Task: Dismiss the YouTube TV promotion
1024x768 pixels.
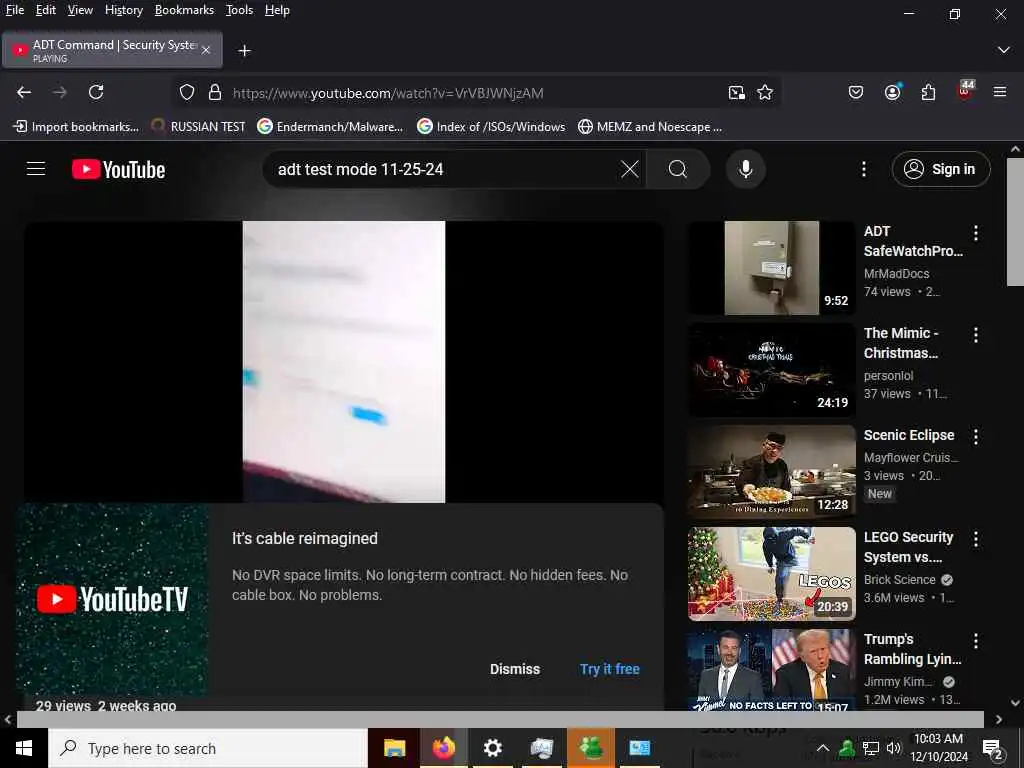Action: [x=515, y=669]
